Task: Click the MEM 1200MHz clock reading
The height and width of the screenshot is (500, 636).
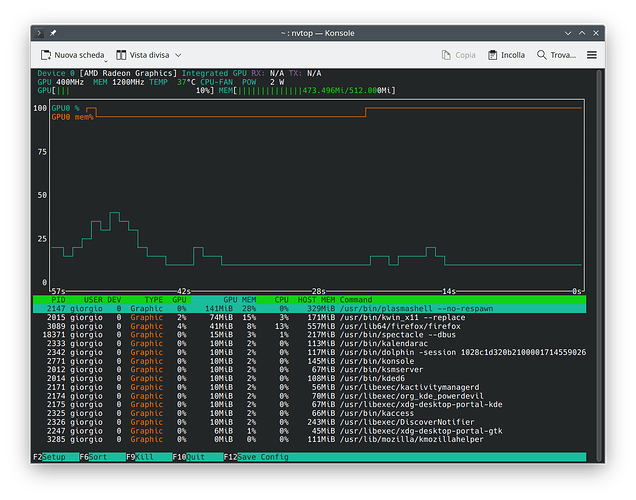Action: [x=118, y=82]
